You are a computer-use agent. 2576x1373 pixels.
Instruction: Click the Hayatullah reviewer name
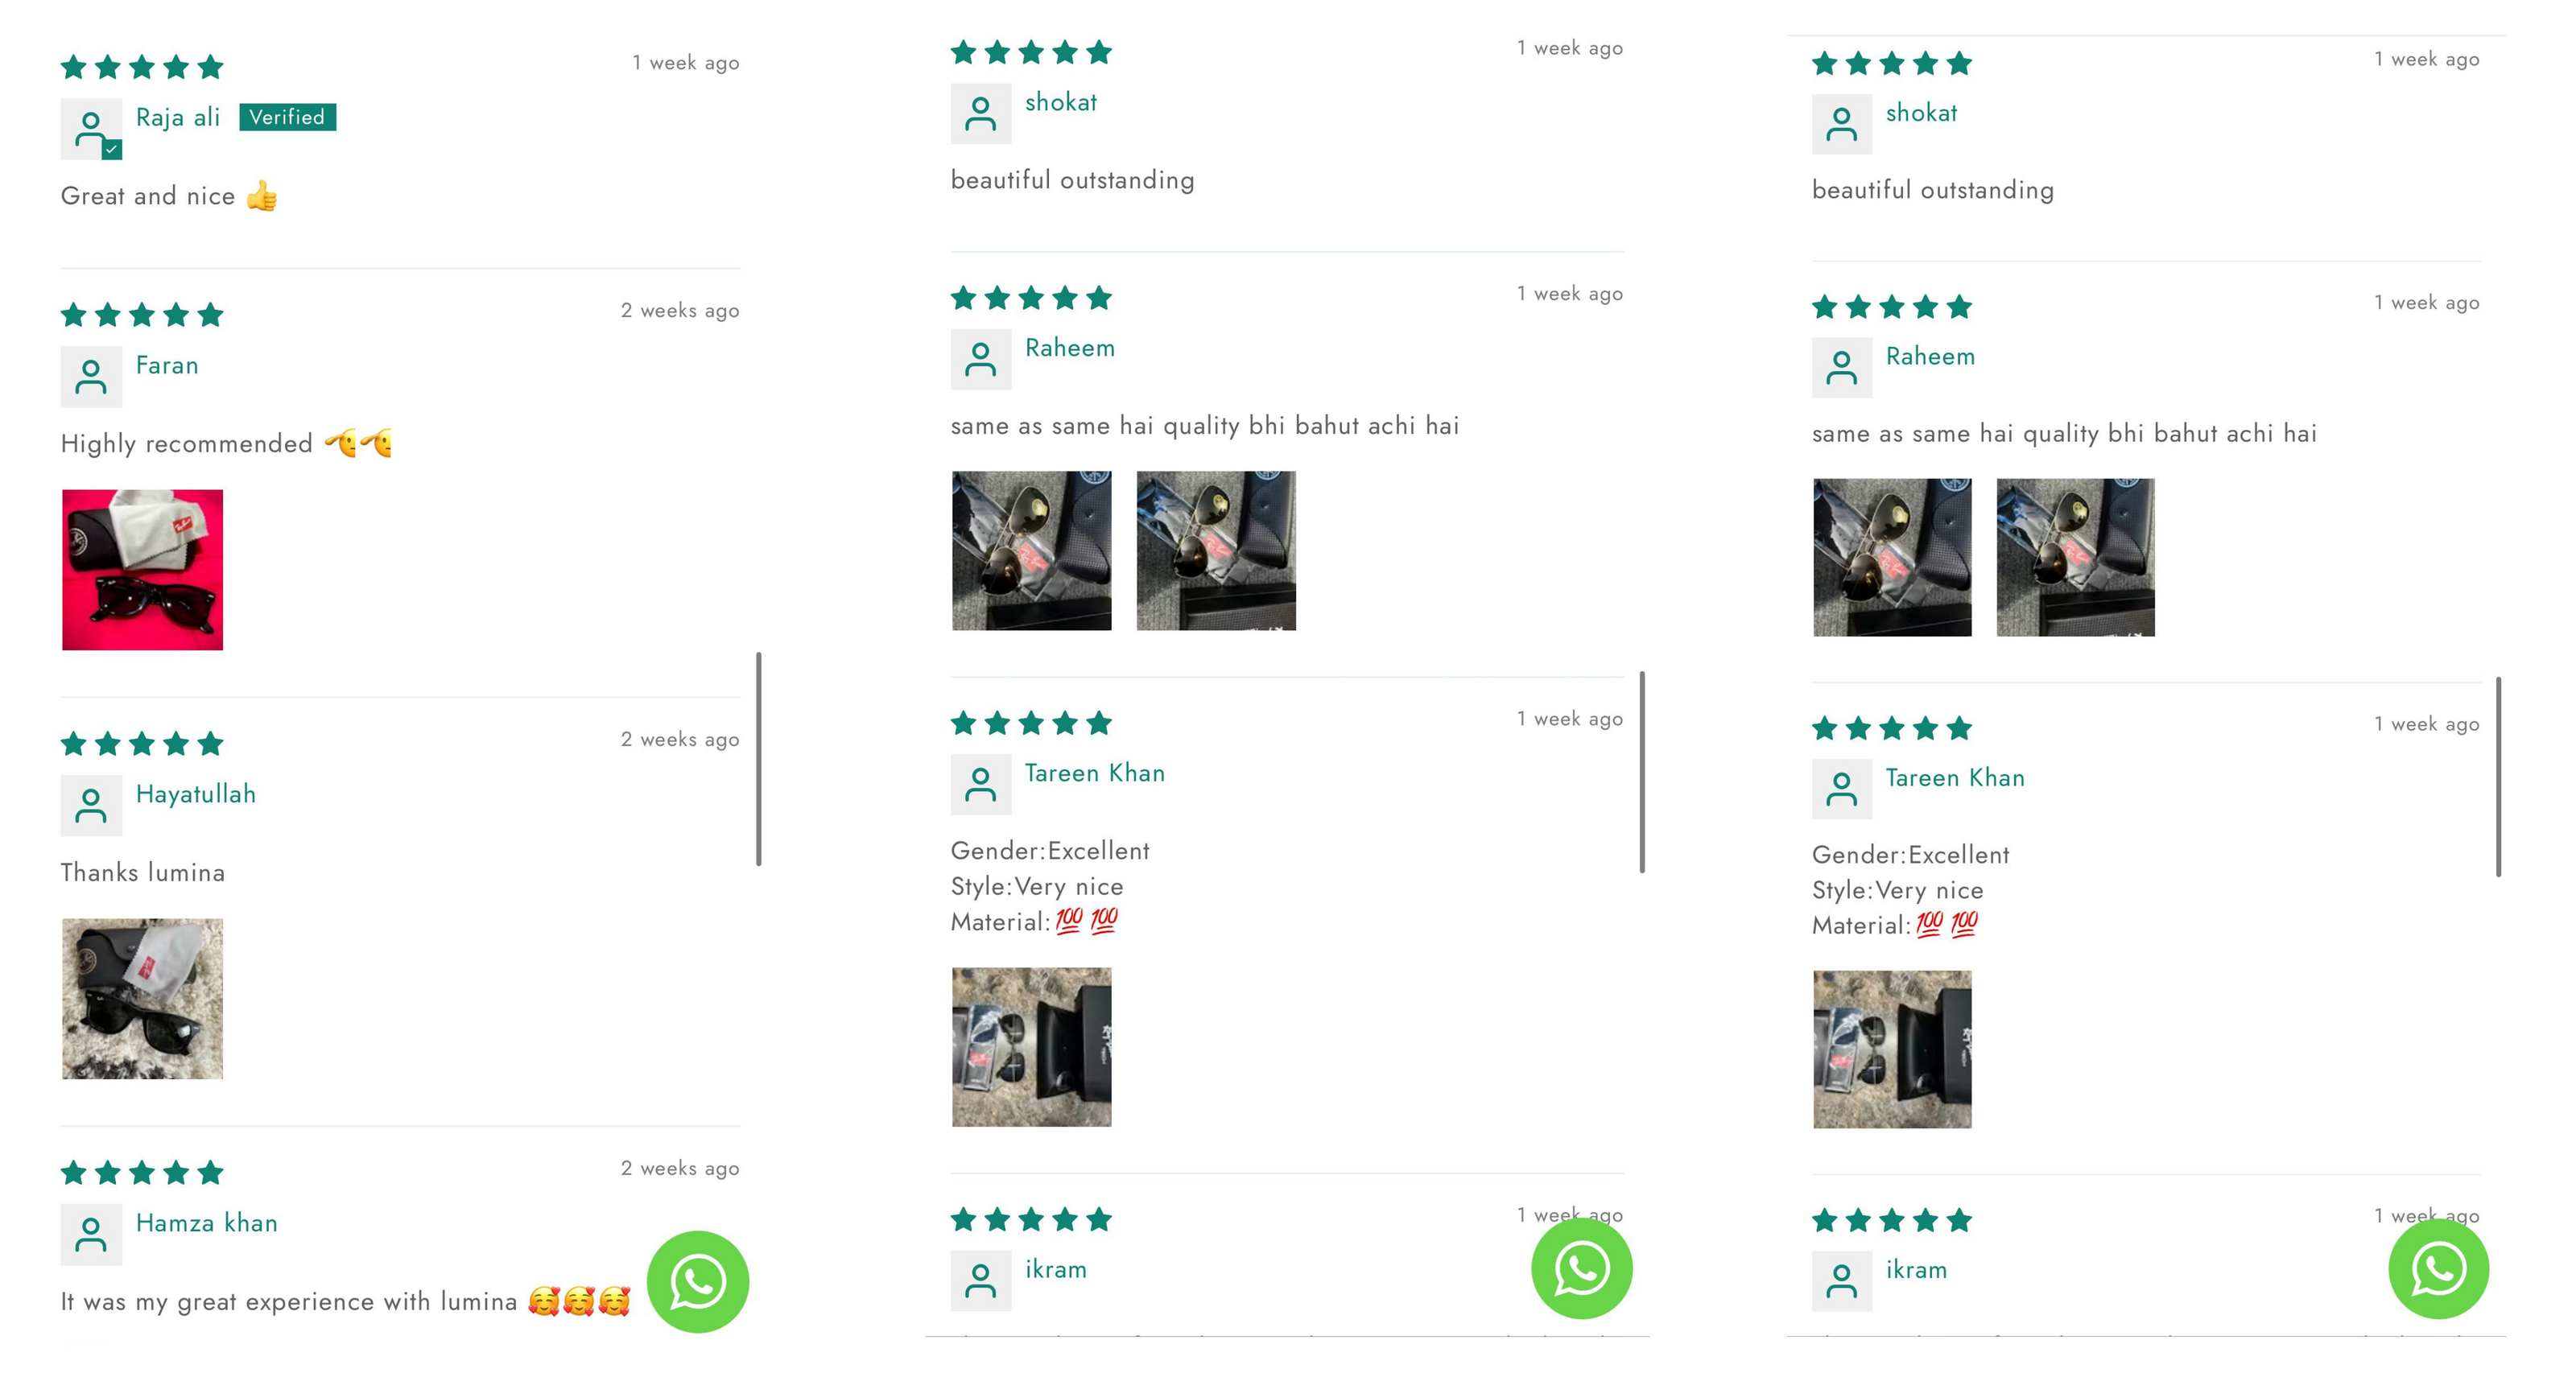(196, 794)
